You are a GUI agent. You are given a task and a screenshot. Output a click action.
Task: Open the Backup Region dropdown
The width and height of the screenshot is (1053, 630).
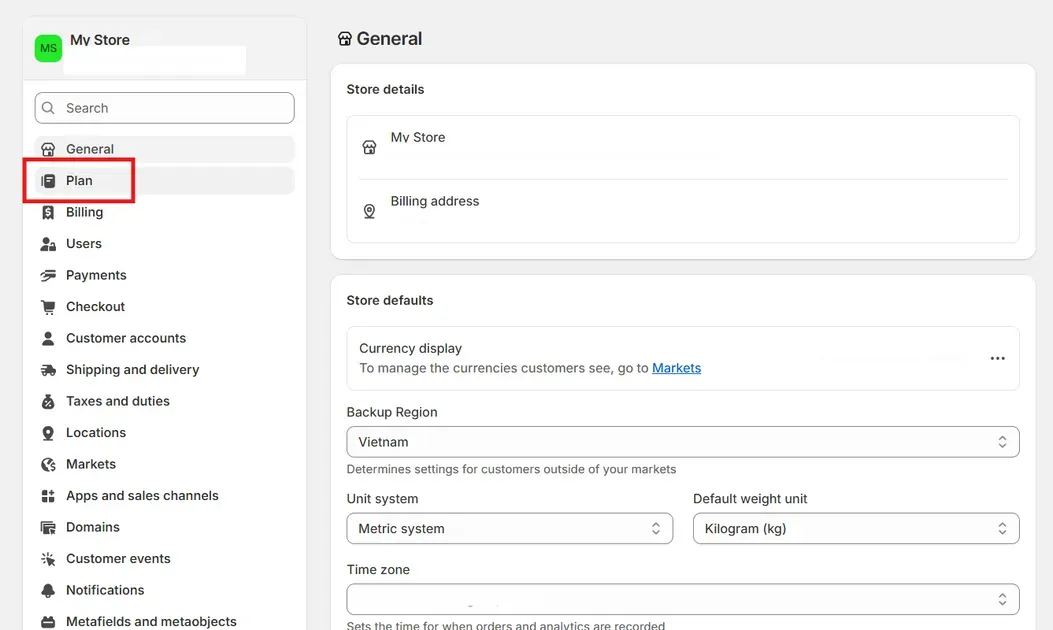pyautogui.click(x=682, y=442)
